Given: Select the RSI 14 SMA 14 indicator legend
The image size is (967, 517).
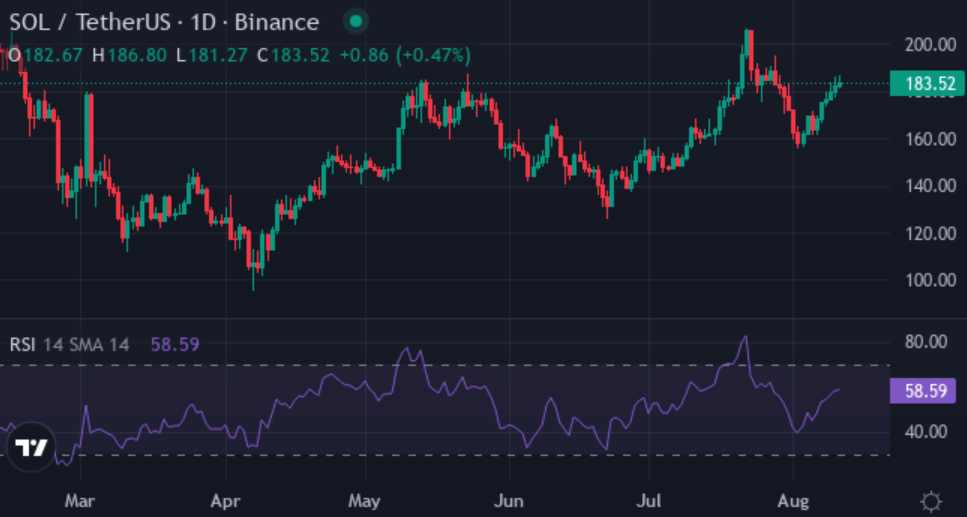Looking at the screenshot, I should 69,344.
